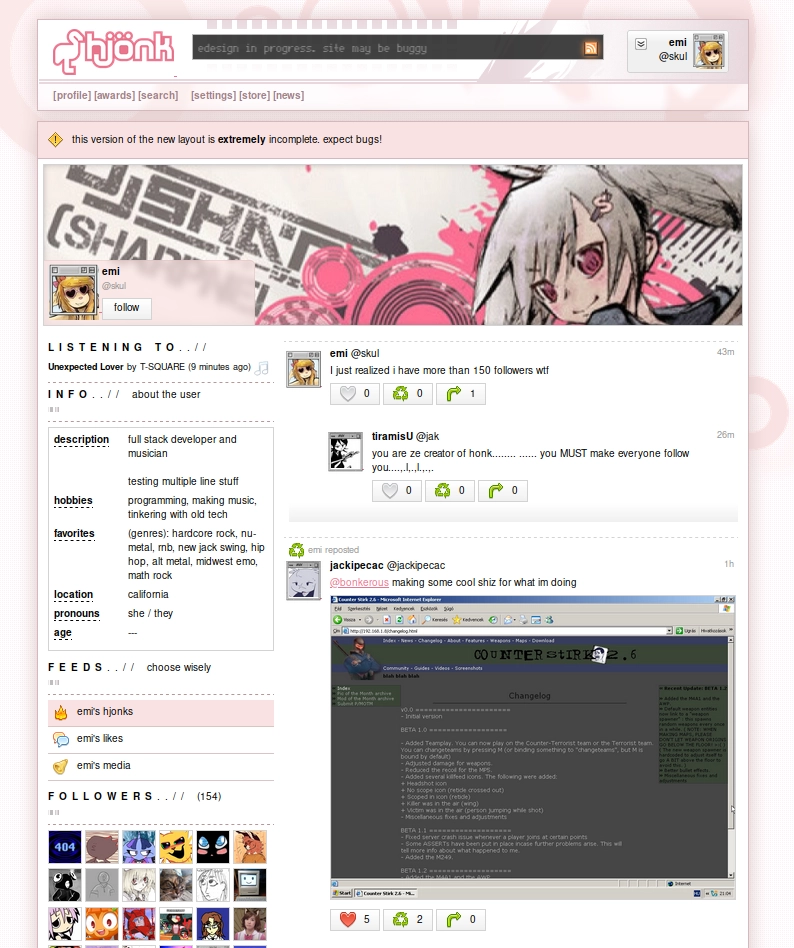This screenshot has height=948, width=794.
Task: Click the 'hobbies' info label
Action: pyautogui.click(x=73, y=501)
